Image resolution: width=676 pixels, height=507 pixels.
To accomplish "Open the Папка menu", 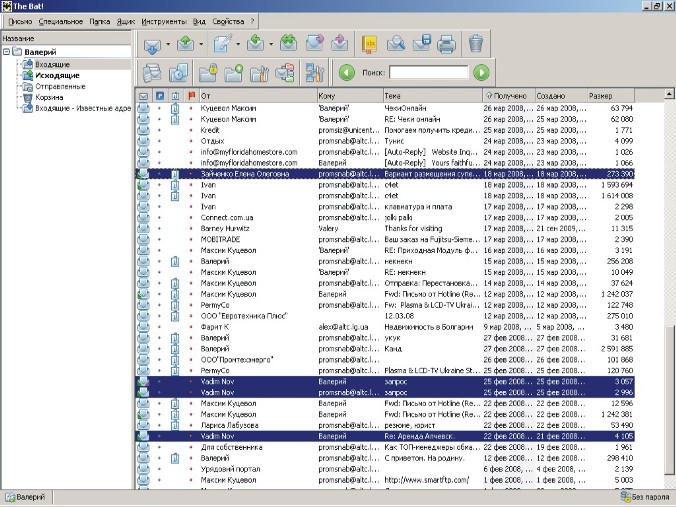I will (x=100, y=22).
